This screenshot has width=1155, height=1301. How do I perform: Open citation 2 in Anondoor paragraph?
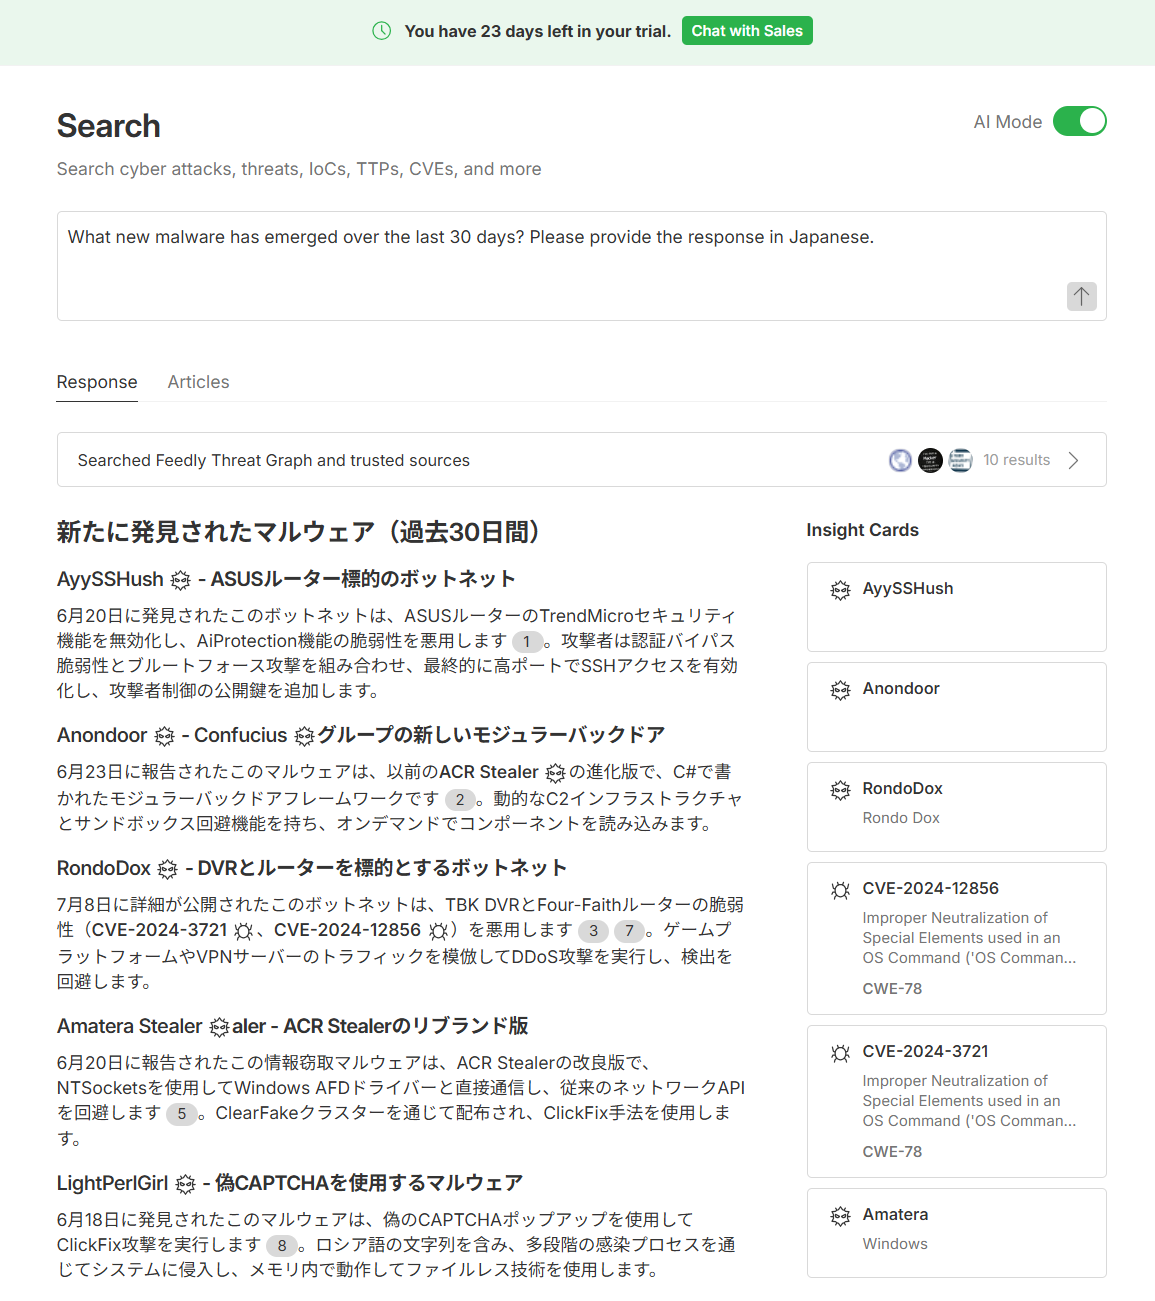(460, 799)
